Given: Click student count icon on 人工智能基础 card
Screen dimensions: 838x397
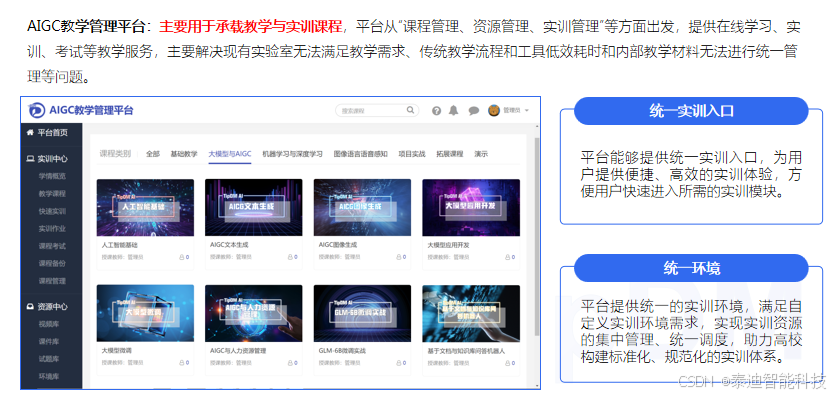Looking at the screenshot, I should 182,257.
